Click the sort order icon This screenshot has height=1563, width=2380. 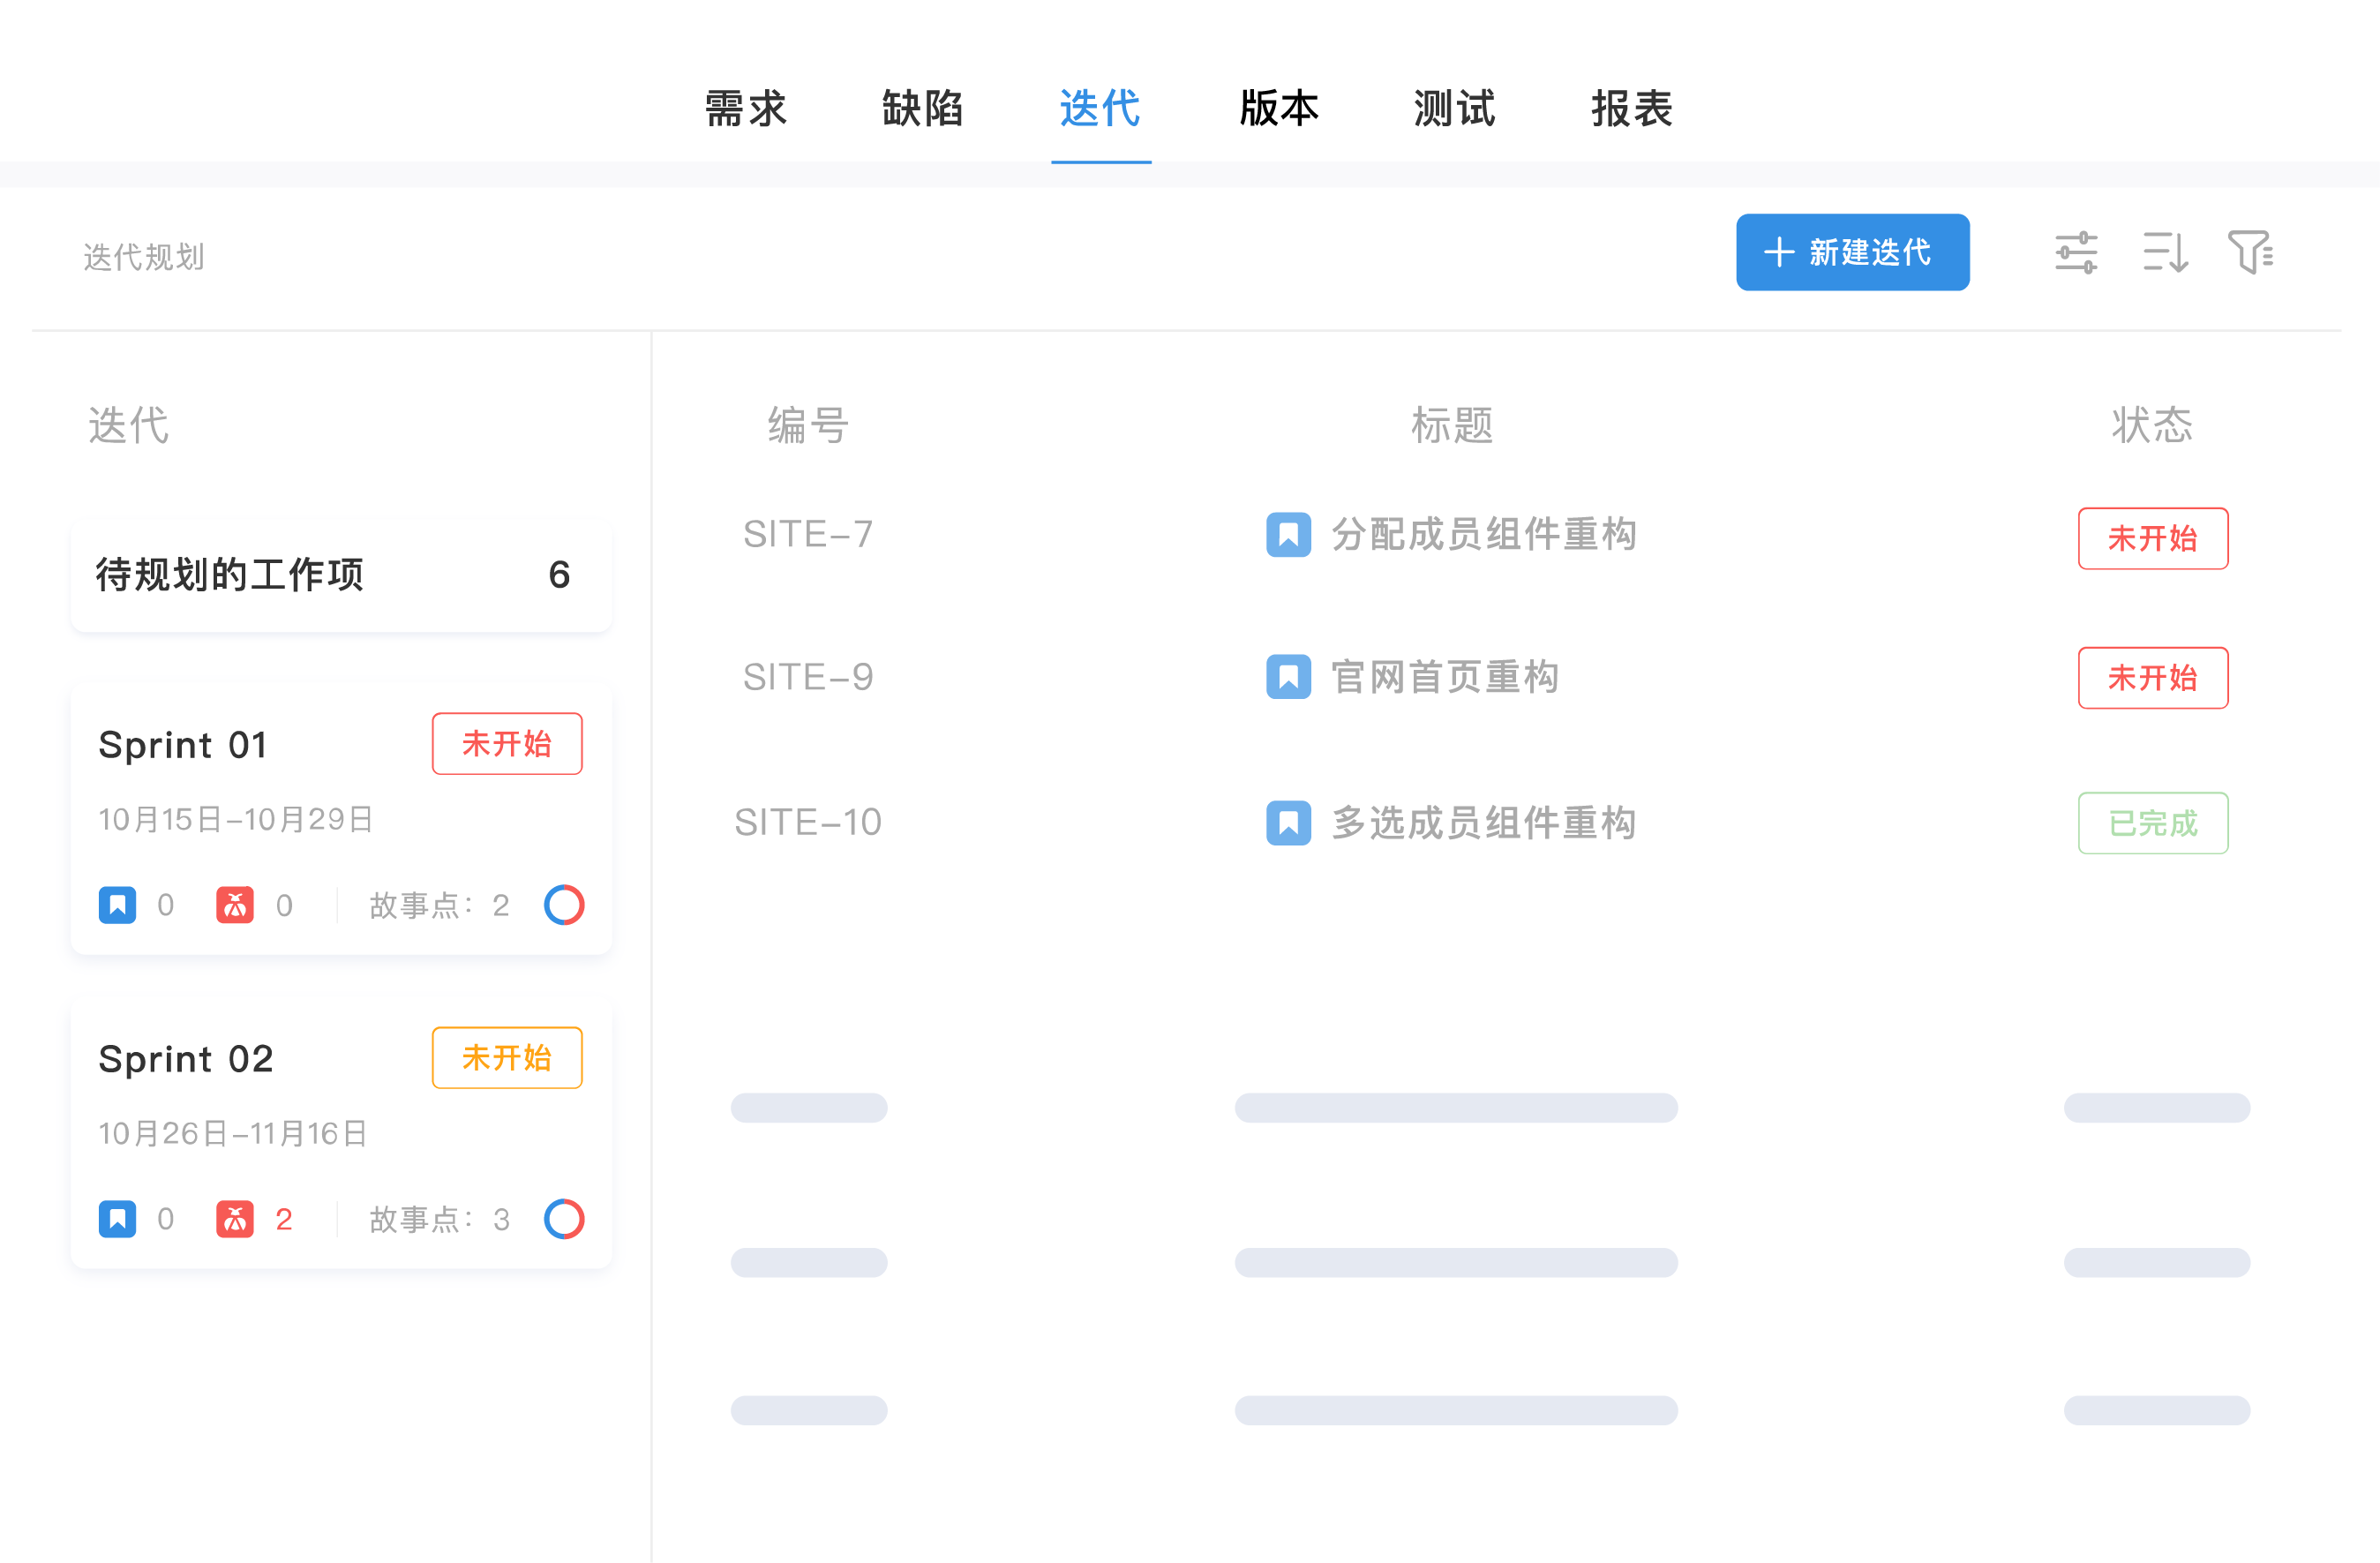pos(2165,252)
